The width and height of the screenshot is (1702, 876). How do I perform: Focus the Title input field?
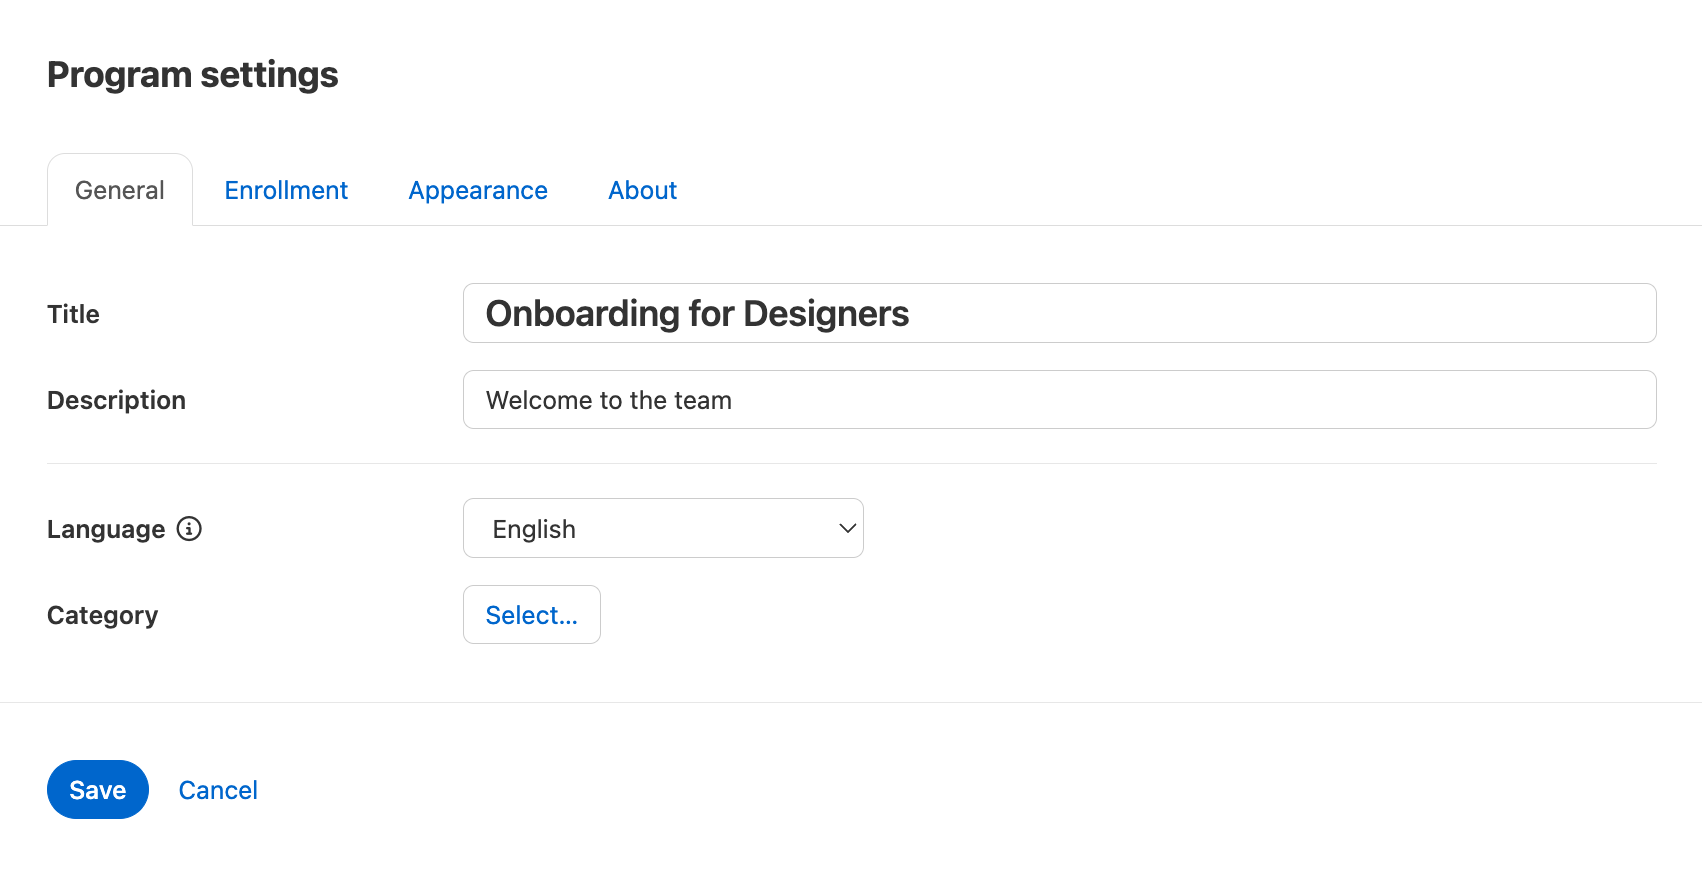(x=1200, y=313)
